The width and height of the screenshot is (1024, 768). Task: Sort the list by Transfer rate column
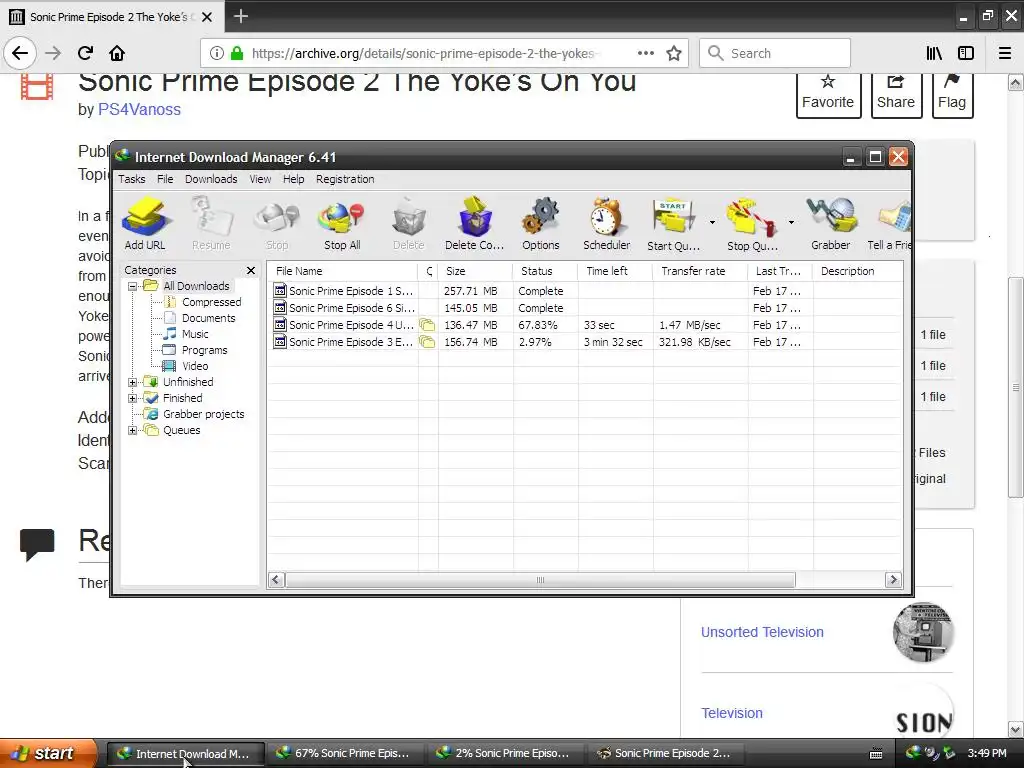tap(700, 271)
